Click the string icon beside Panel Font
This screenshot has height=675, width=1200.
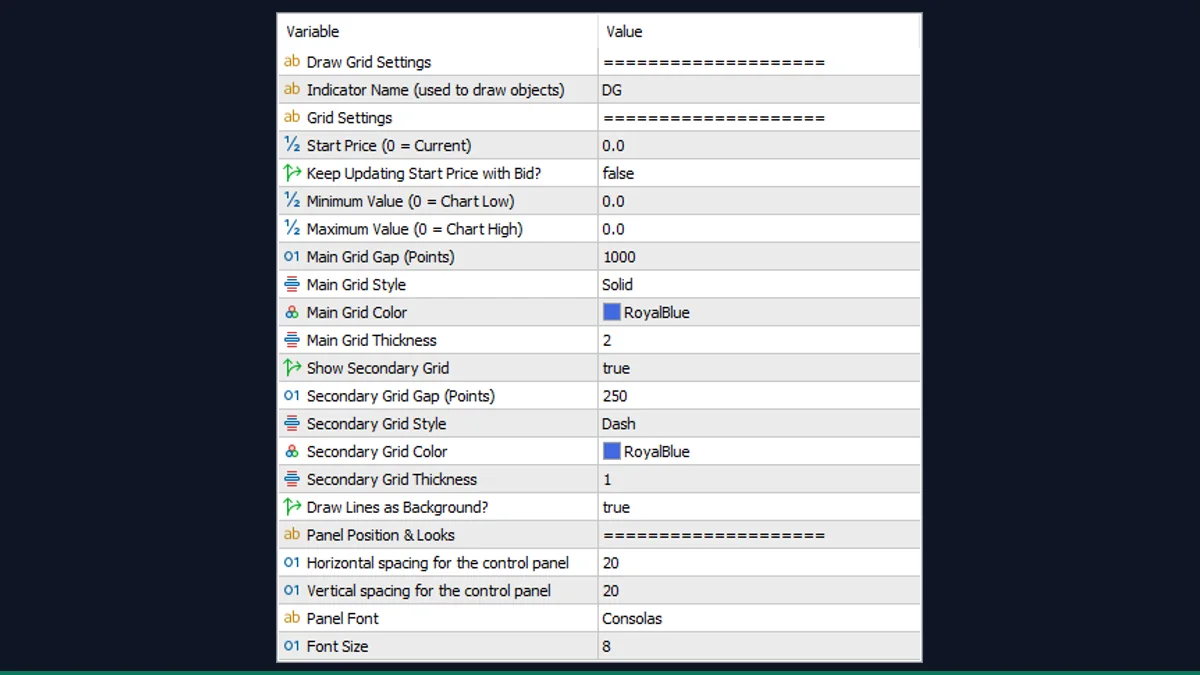point(292,618)
